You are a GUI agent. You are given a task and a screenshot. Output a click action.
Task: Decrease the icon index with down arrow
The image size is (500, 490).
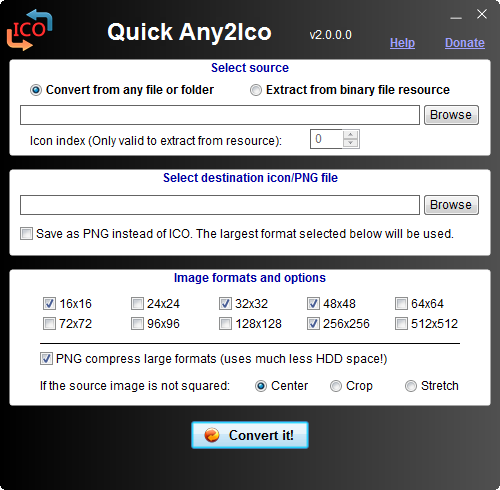point(350,143)
